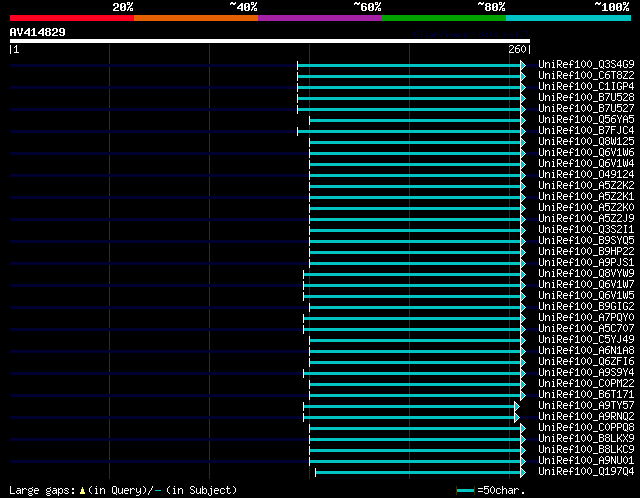This screenshot has height=498, width=640.
Task: Click the green ~80% legend segment
Action: point(444,18)
